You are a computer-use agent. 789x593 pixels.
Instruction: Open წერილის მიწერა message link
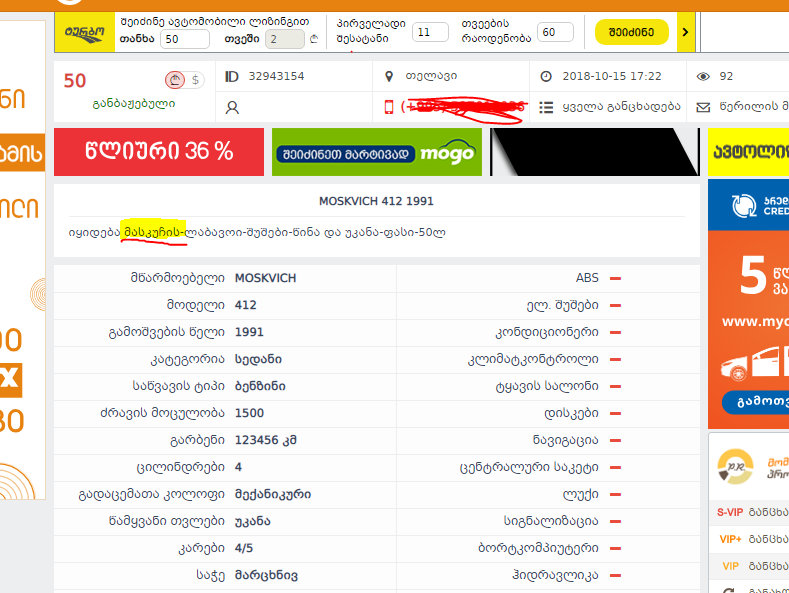pyautogui.click(x=754, y=107)
